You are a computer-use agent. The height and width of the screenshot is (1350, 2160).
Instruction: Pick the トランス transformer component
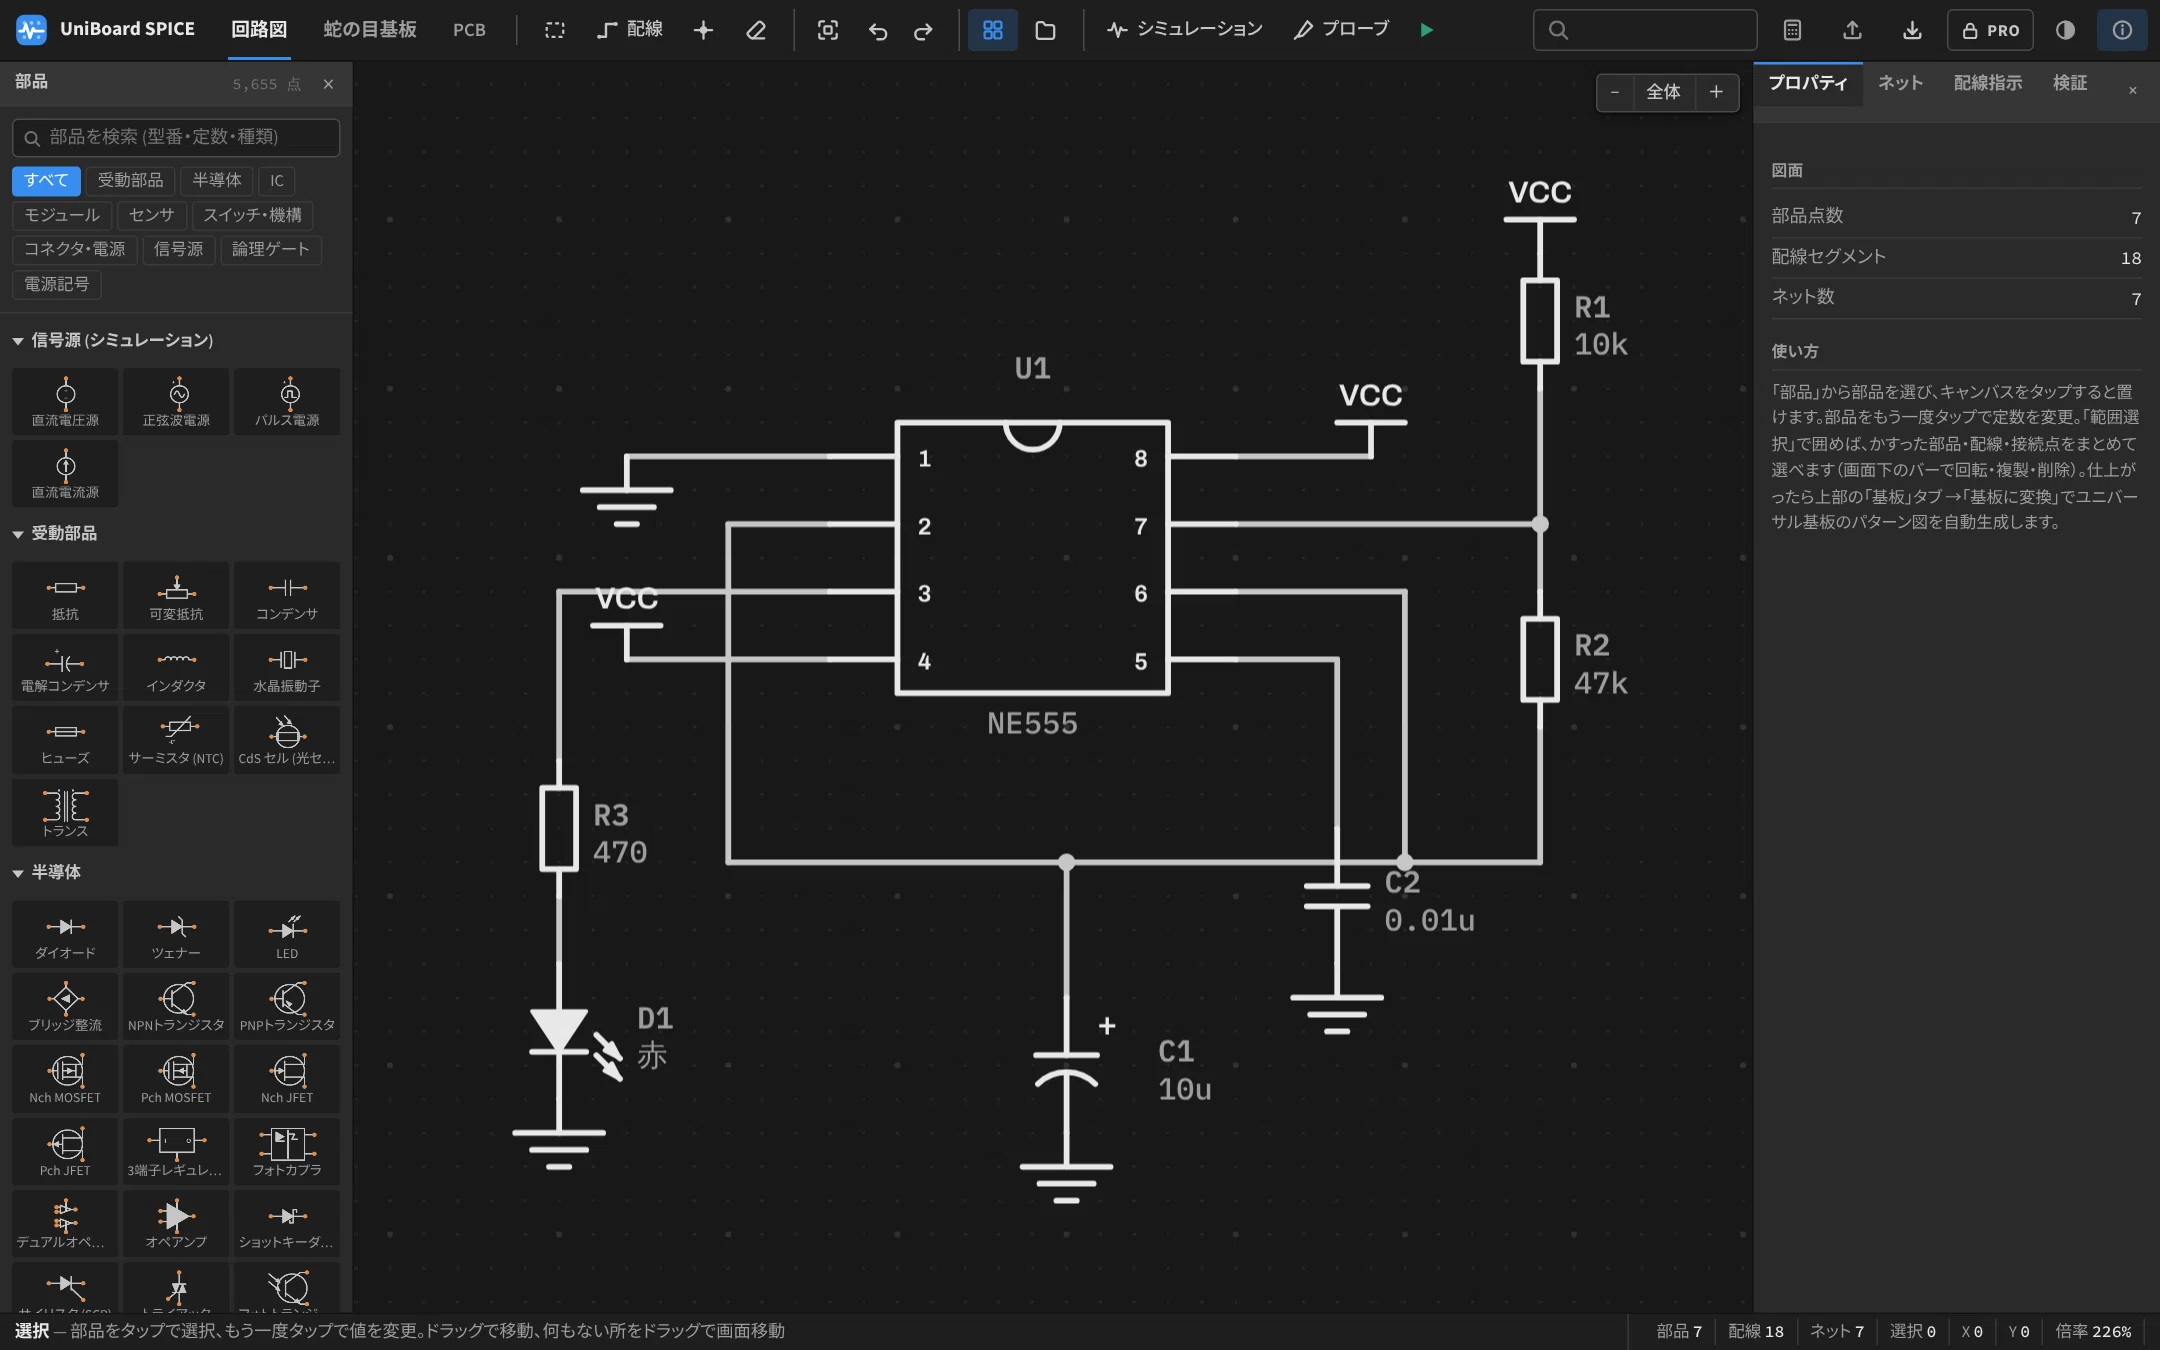point(65,813)
